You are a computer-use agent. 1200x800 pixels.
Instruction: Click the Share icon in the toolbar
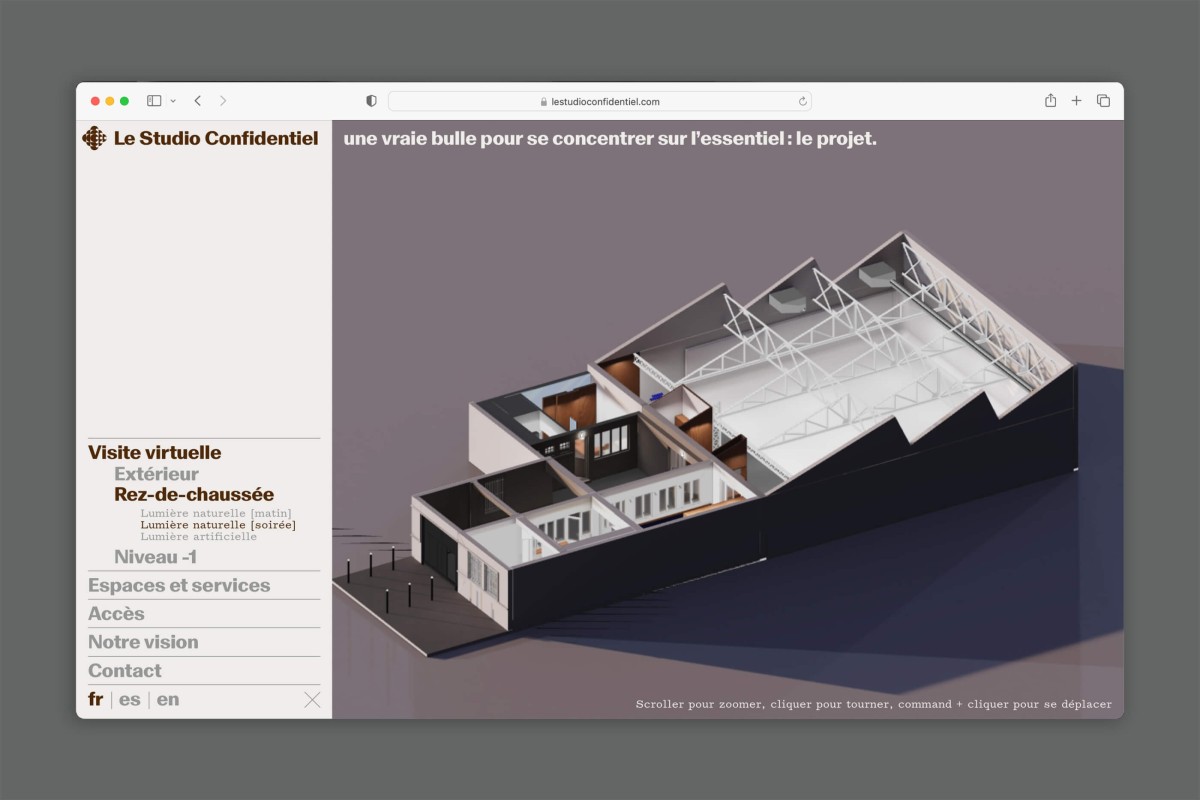tap(1049, 100)
